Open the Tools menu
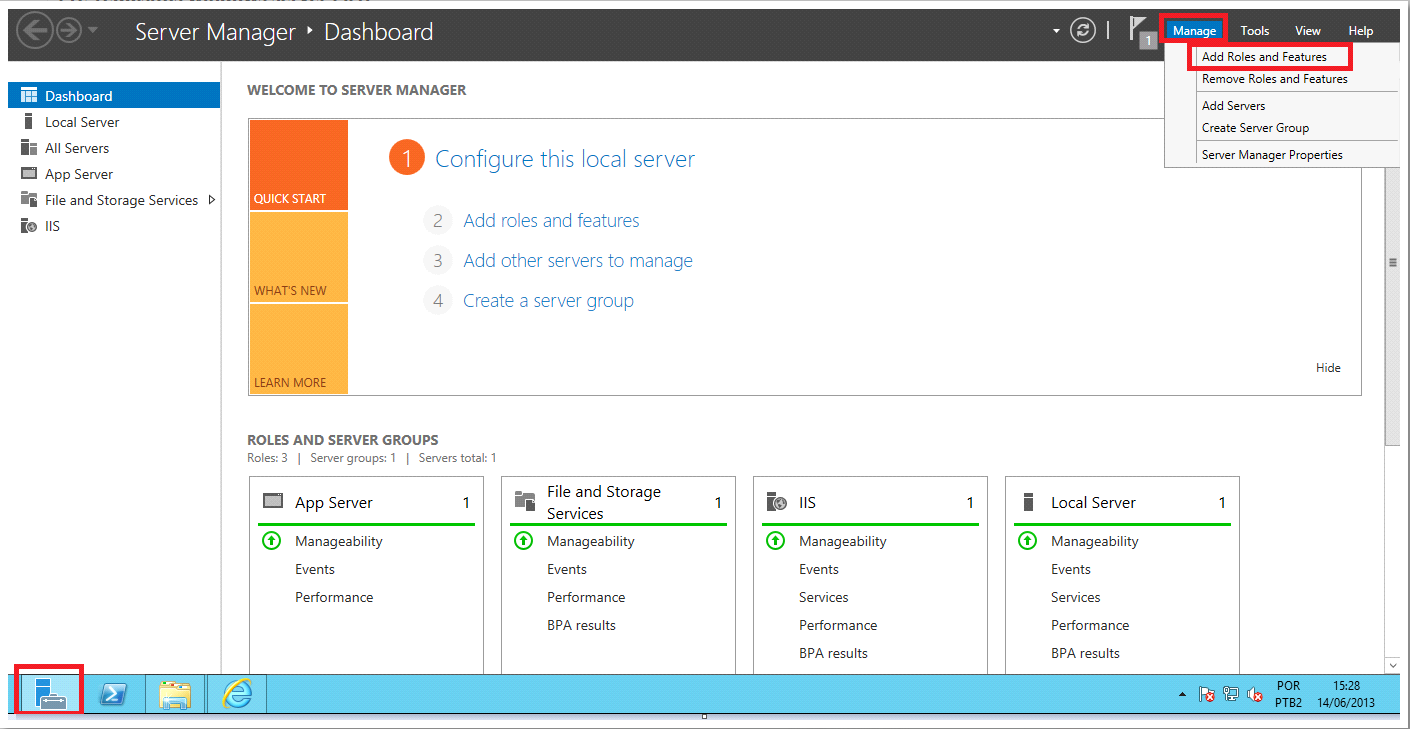 point(1254,31)
